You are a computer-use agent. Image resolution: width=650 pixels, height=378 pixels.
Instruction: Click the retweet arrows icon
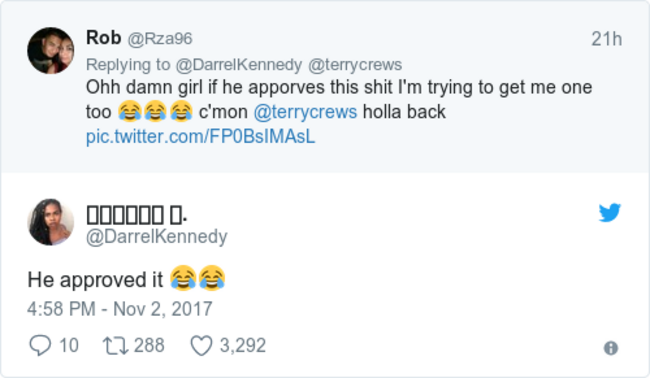(x=115, y=346)
